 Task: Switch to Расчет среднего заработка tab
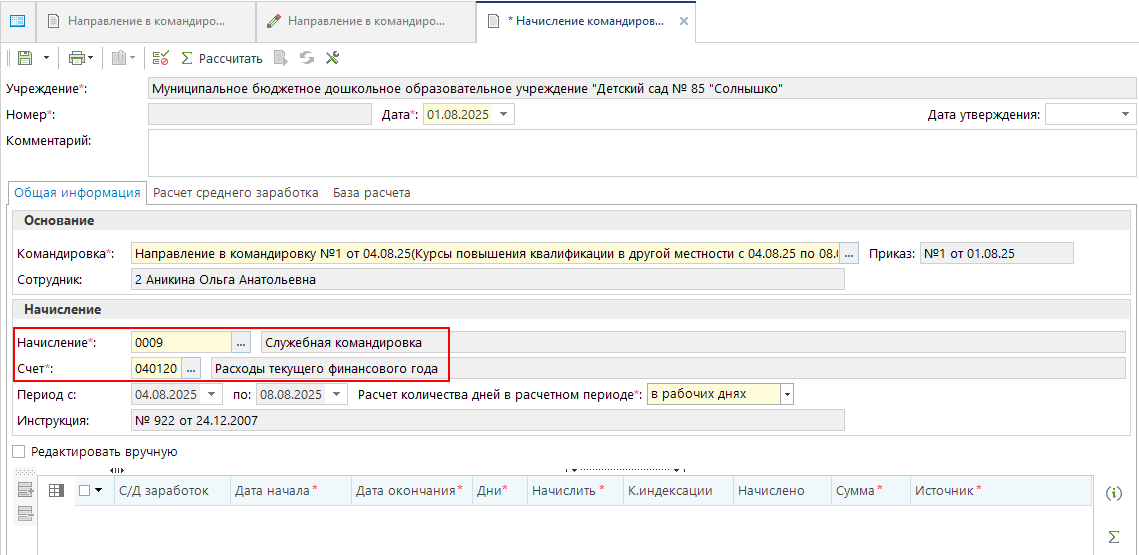point(235,193)
